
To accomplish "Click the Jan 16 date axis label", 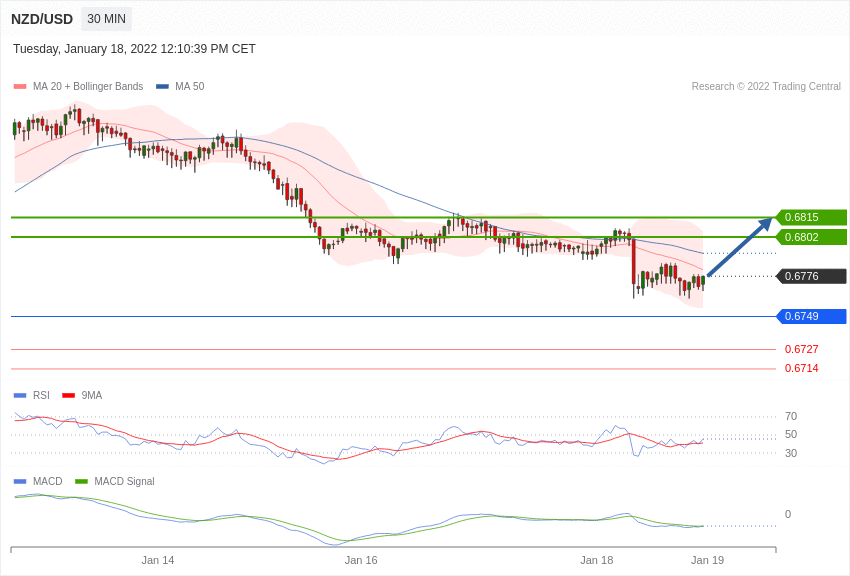I will click(x=361, y=560).
